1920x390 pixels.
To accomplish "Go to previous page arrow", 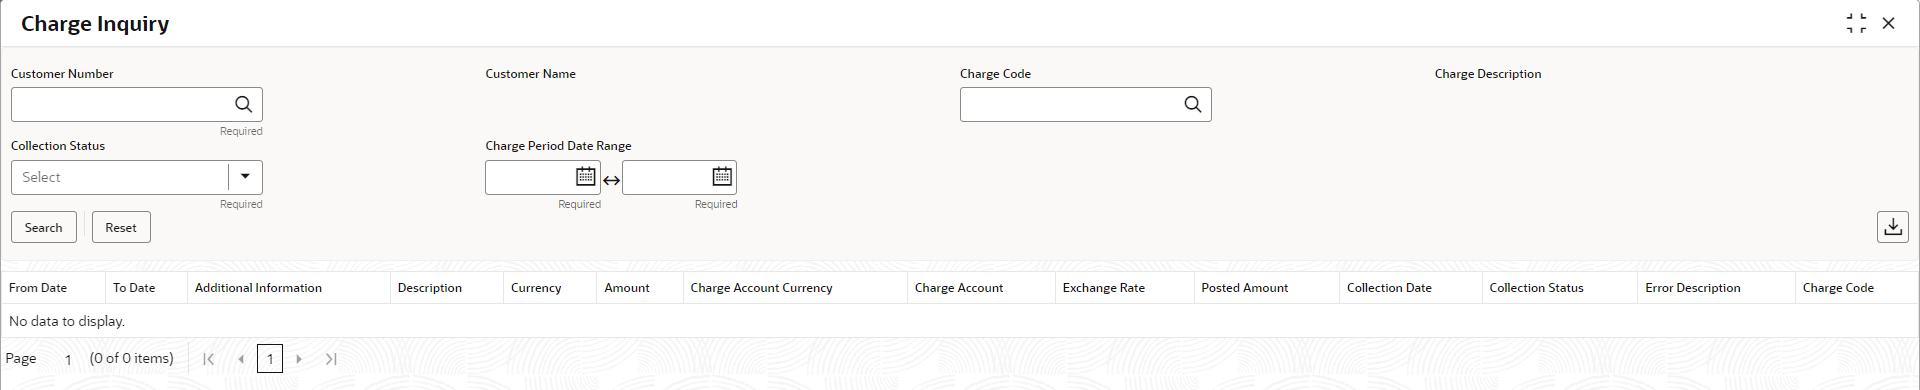I will (x=241, y=359).
